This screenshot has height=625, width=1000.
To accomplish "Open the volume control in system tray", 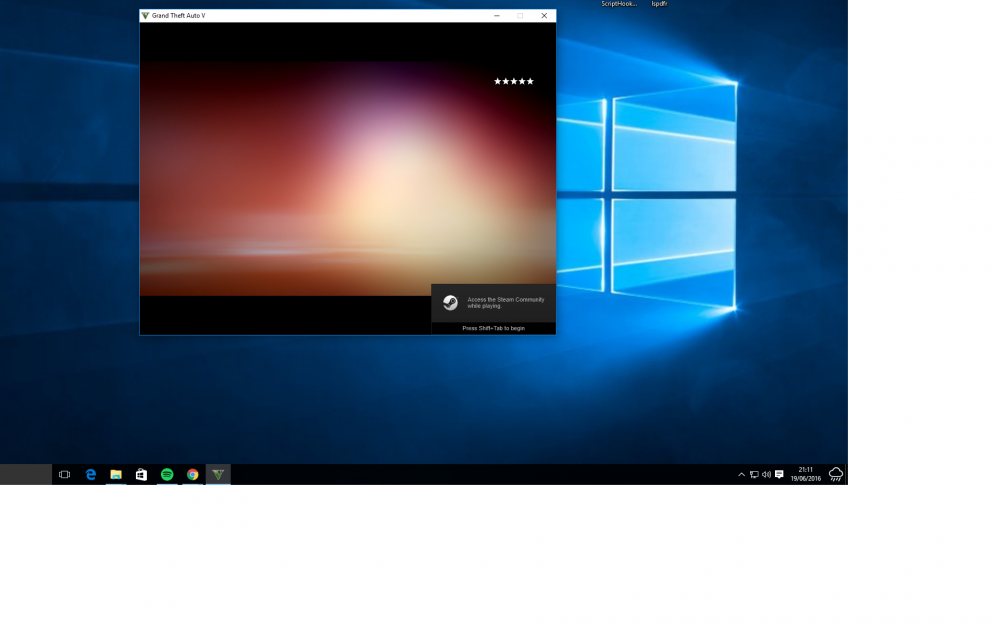I will click(x=766, y=474).
